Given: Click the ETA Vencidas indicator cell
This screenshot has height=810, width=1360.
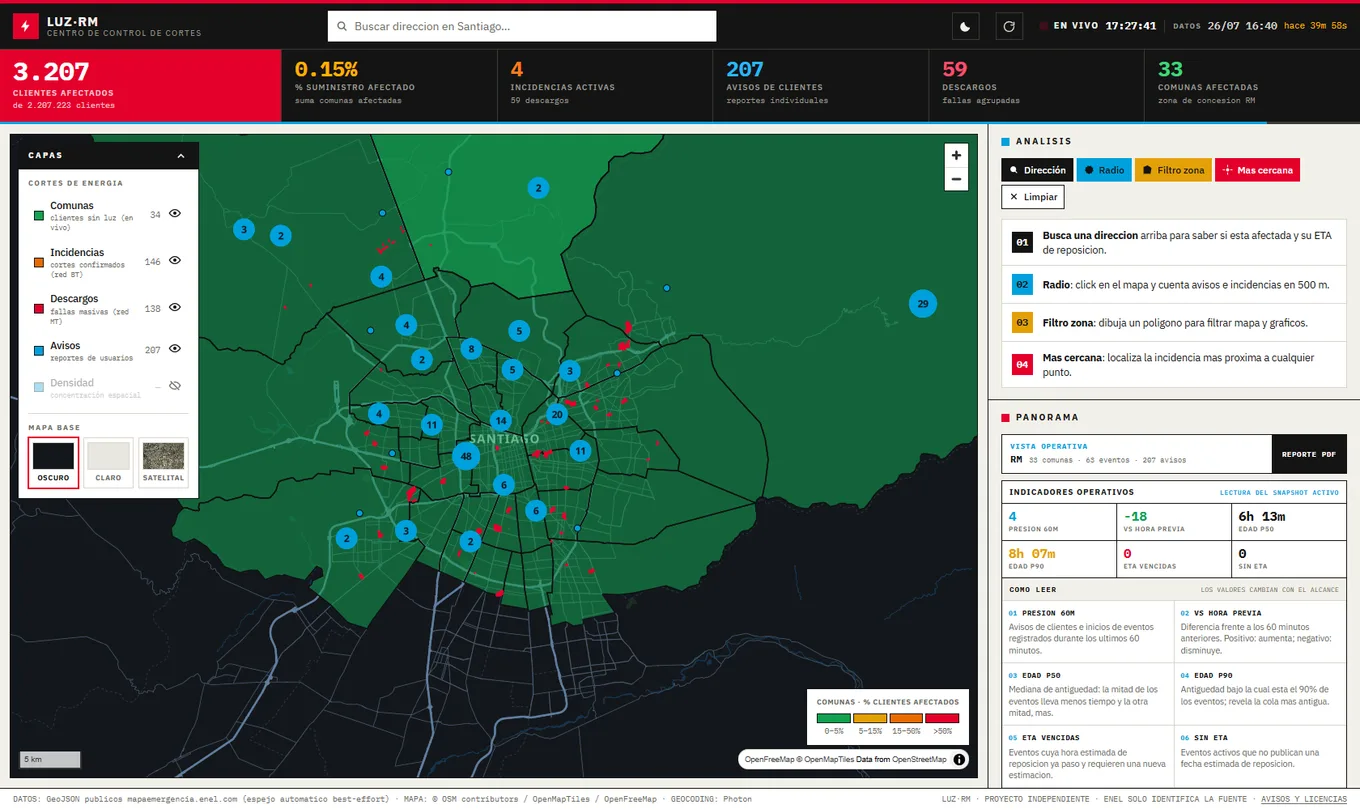Looking at the screenshot, I should (x=1174, y=558).
